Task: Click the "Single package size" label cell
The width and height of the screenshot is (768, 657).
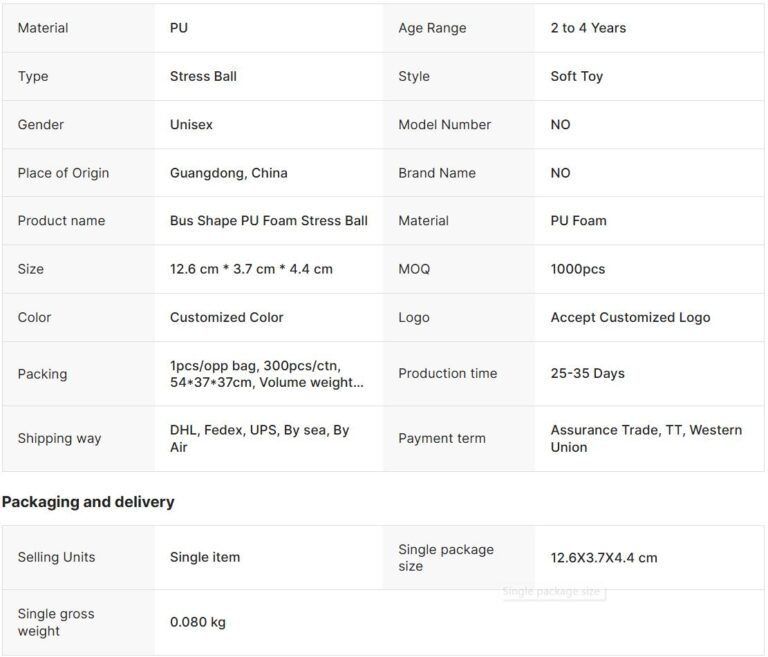Action: tap(445, 557)
